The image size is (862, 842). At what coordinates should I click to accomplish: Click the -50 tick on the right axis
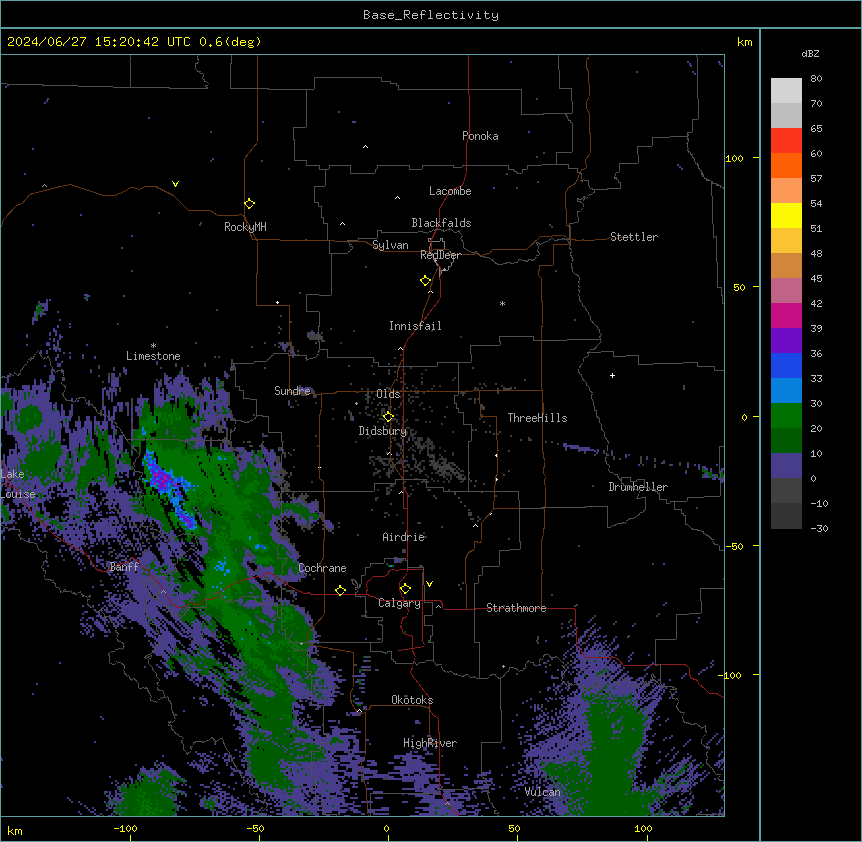click(734, 546)
